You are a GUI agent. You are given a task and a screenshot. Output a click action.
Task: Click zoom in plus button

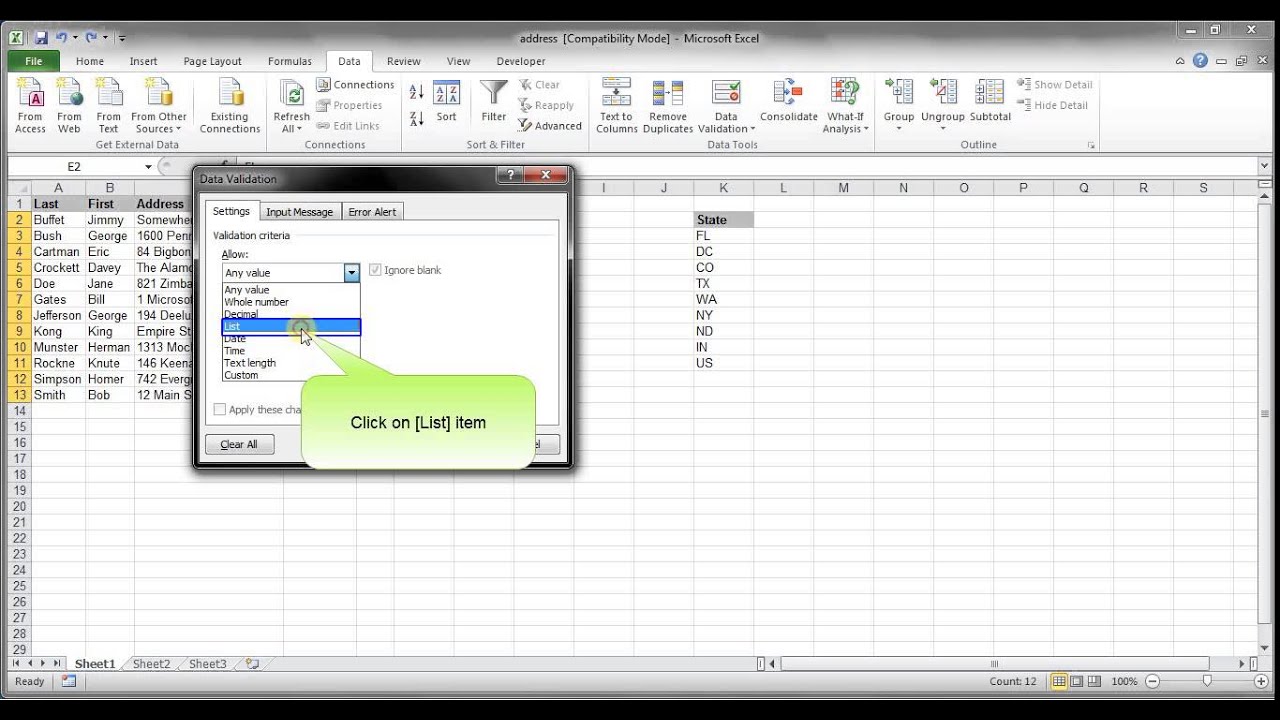pyautogui.click(x=1262, y=681)
